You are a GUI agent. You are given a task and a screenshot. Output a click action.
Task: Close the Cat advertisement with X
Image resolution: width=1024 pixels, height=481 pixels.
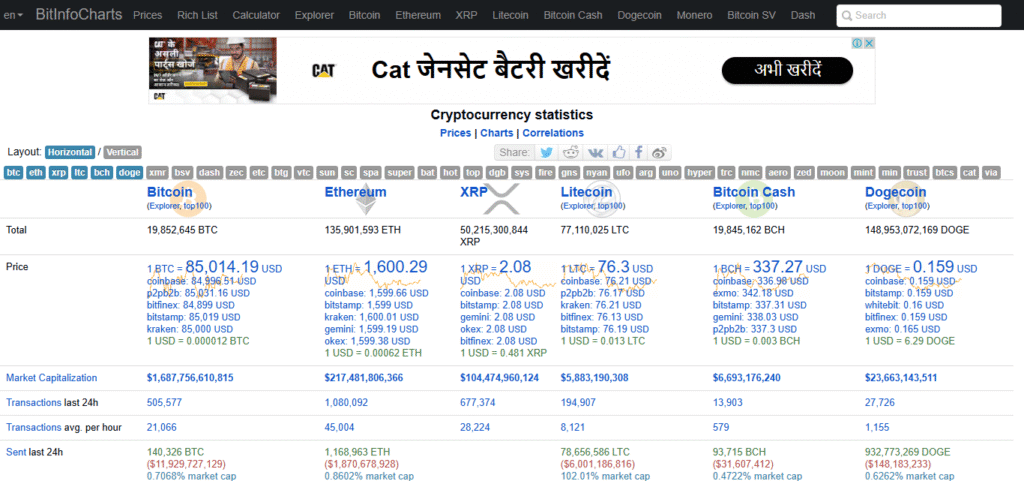869,43
